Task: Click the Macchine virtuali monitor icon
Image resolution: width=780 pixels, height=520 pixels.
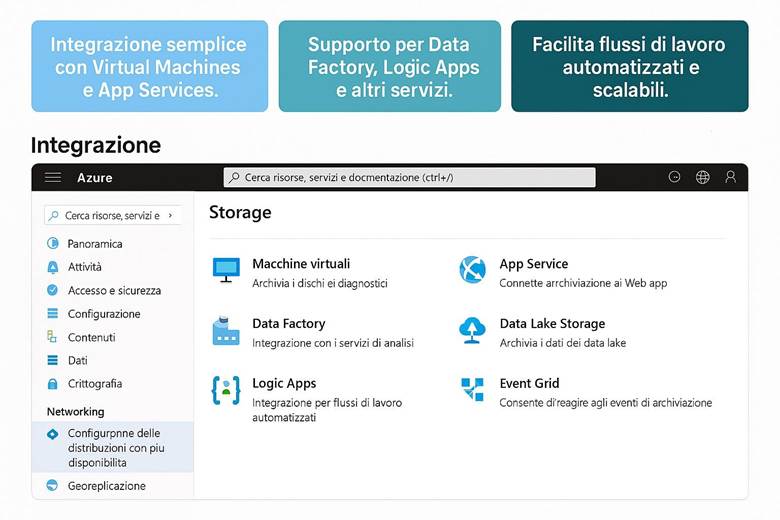Action: (226, 269)
